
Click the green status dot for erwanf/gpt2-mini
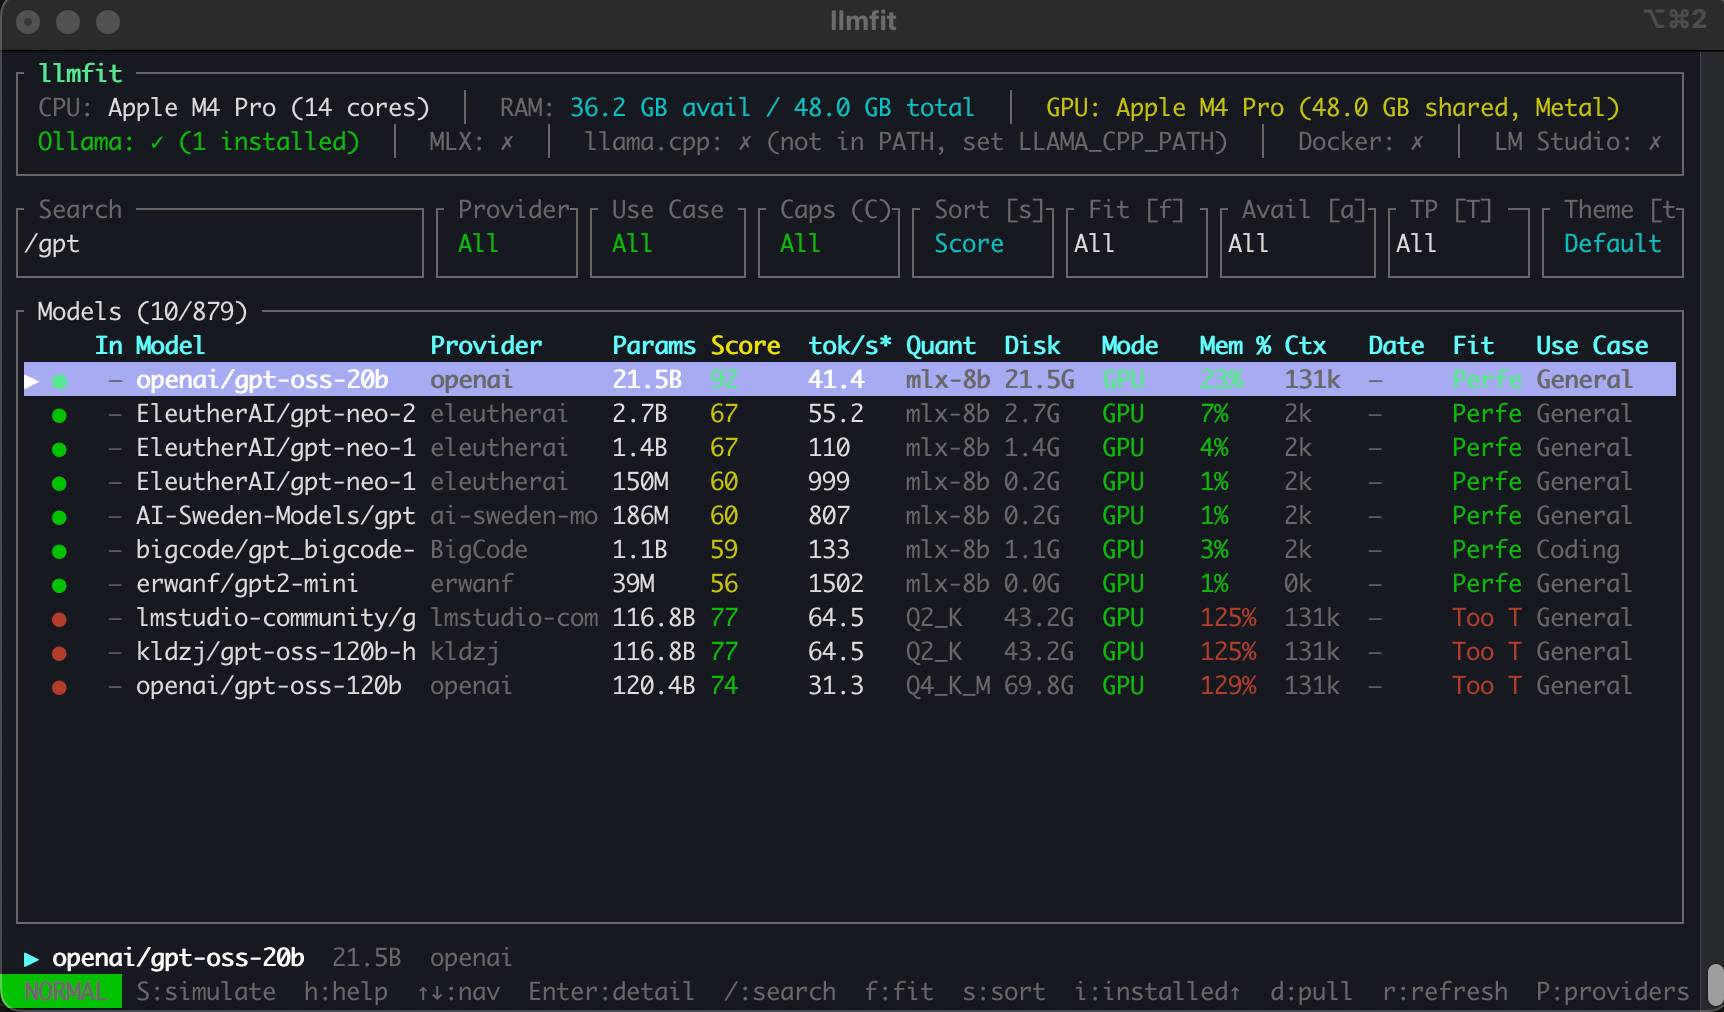(x=59, y=585)
